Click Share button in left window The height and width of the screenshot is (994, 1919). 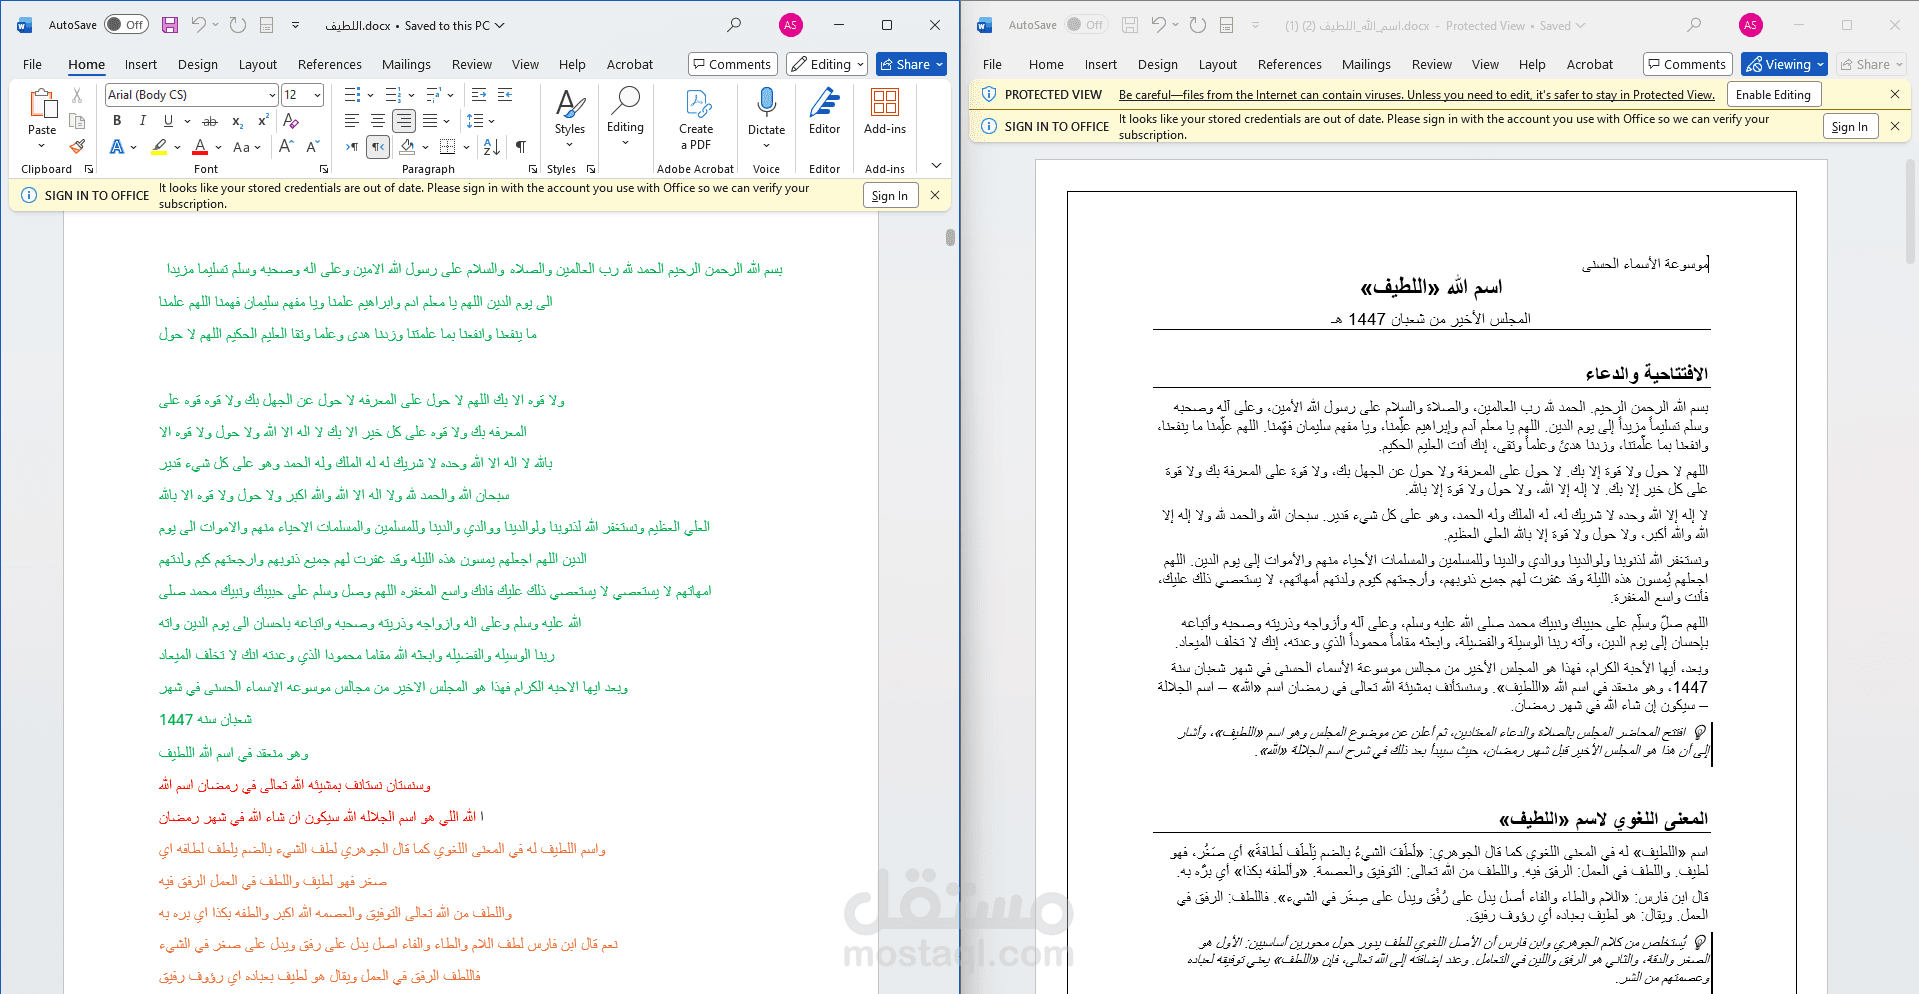911,64
